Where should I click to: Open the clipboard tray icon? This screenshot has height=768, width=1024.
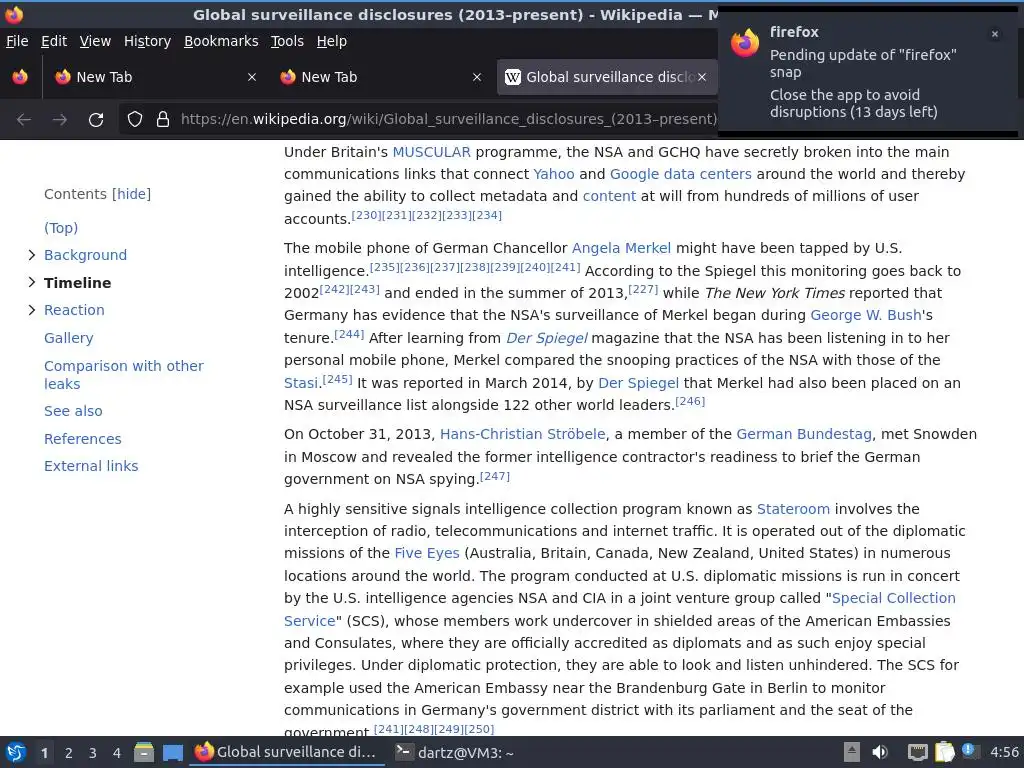(944, 752)
